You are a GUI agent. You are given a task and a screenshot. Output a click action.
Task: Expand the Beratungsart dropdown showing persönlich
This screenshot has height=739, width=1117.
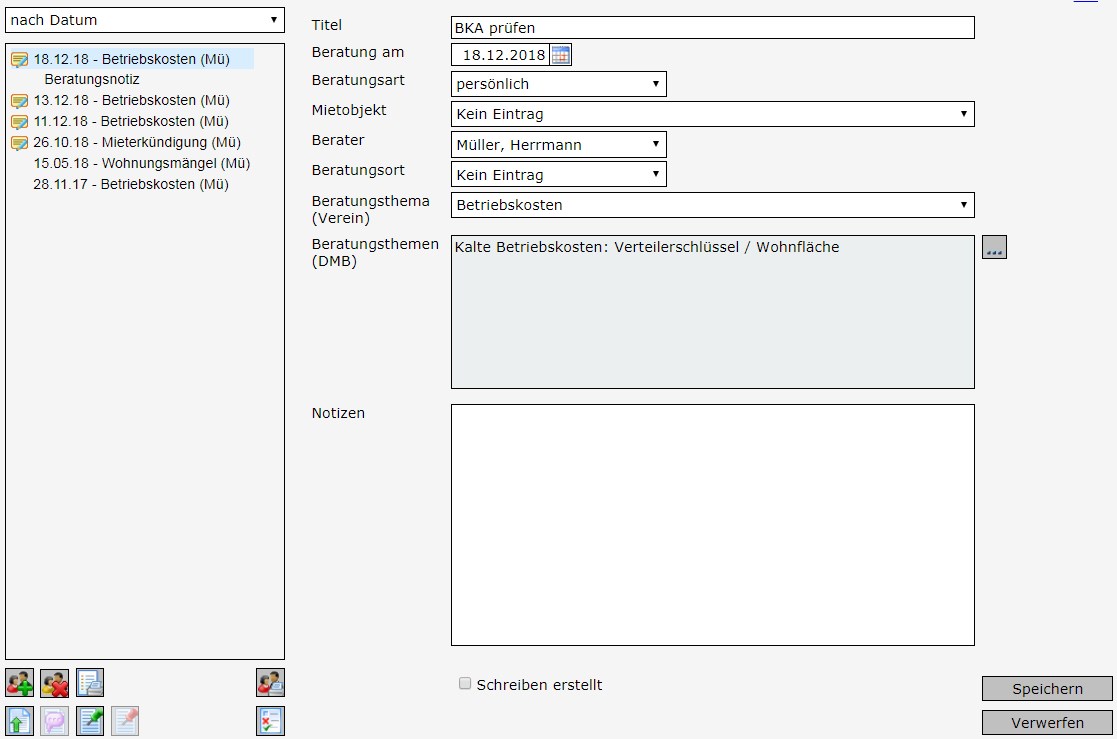click(x=558, y=84)
